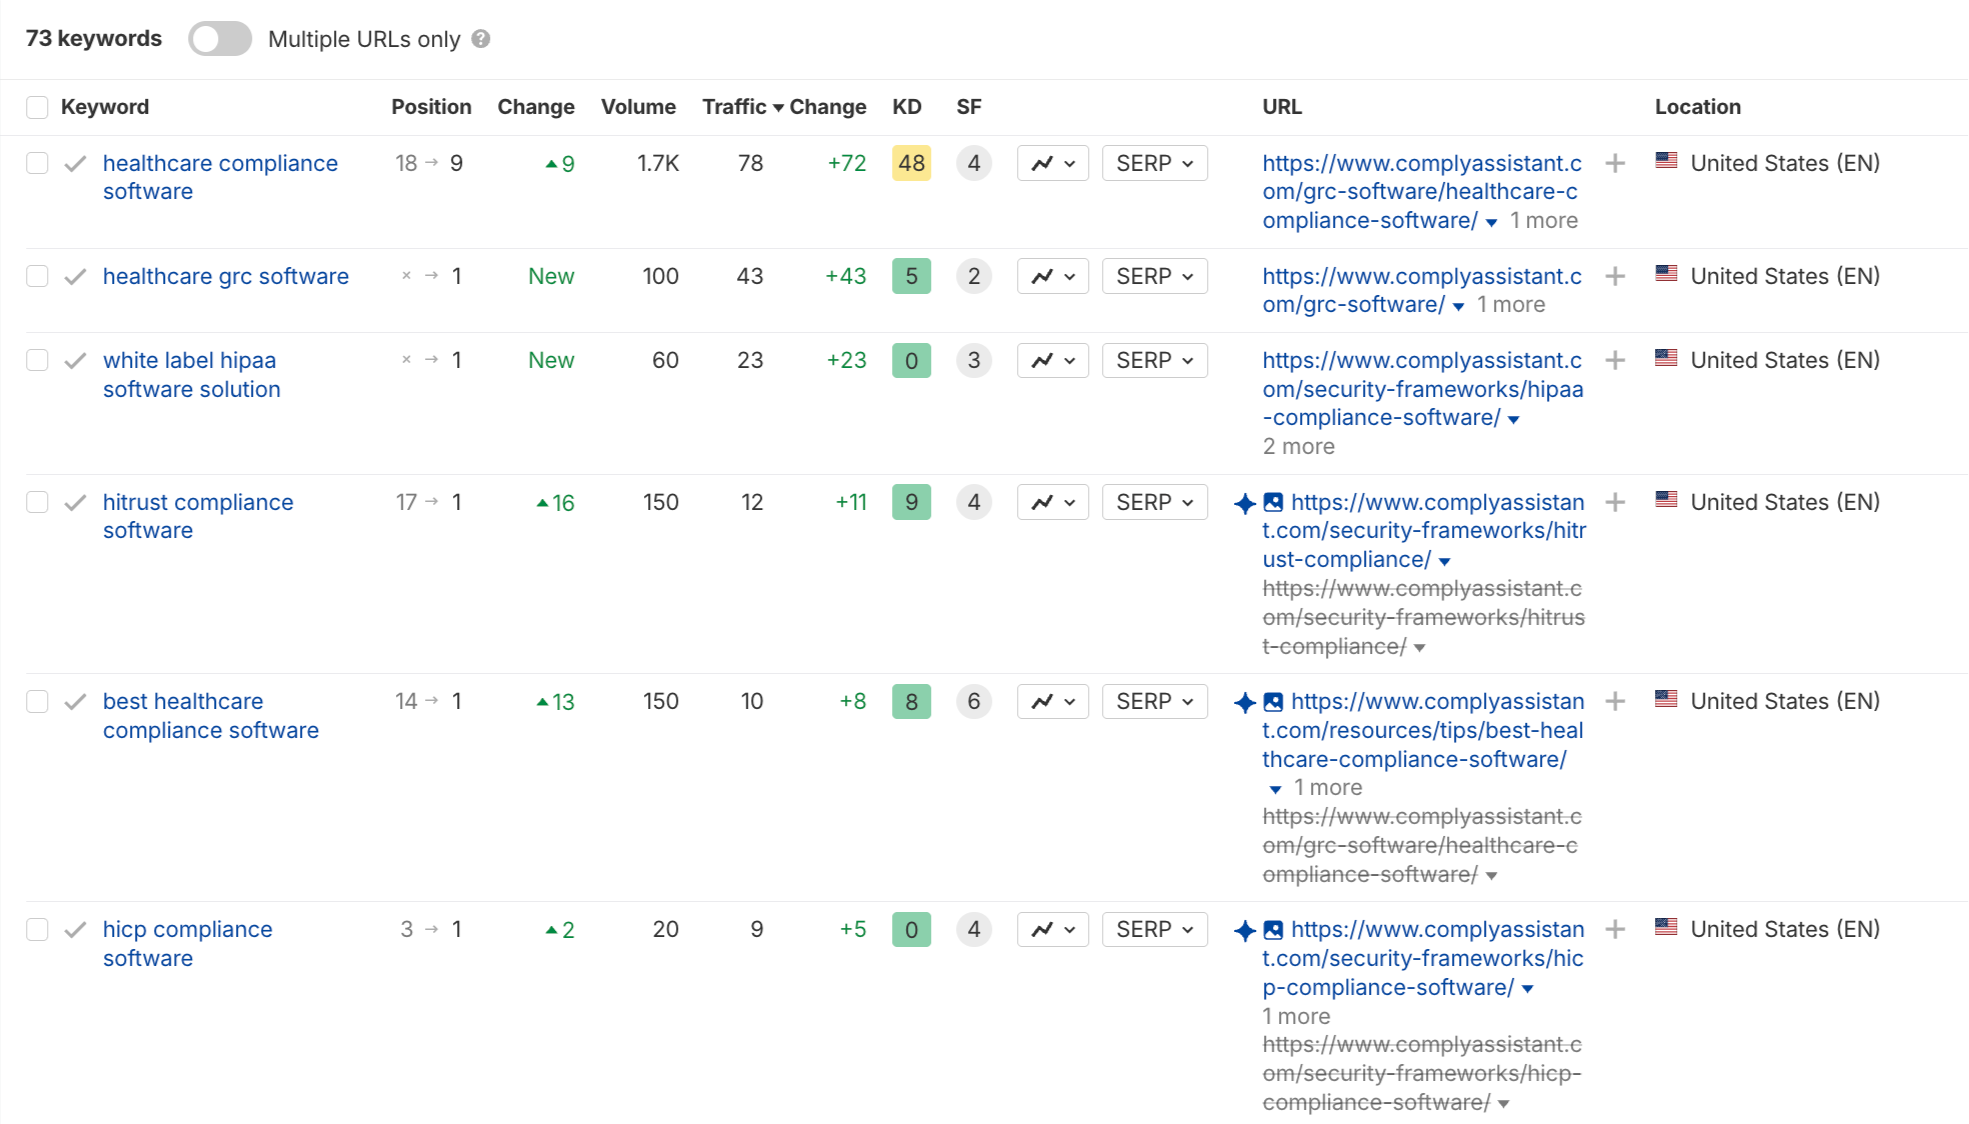Screen dimensions: 1969x1124
Task: Click plus icon in hitrust compliance software row
Action: 1615,502
